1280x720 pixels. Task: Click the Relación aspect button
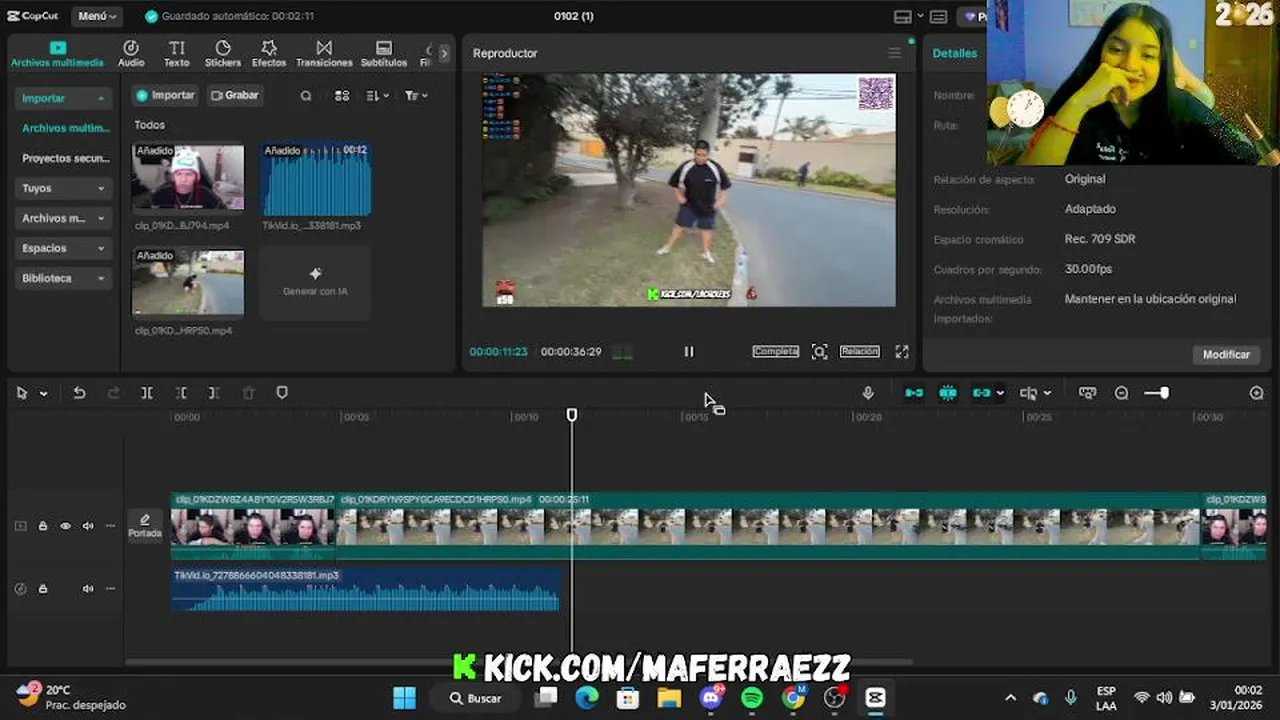click(x=859, y=352)
